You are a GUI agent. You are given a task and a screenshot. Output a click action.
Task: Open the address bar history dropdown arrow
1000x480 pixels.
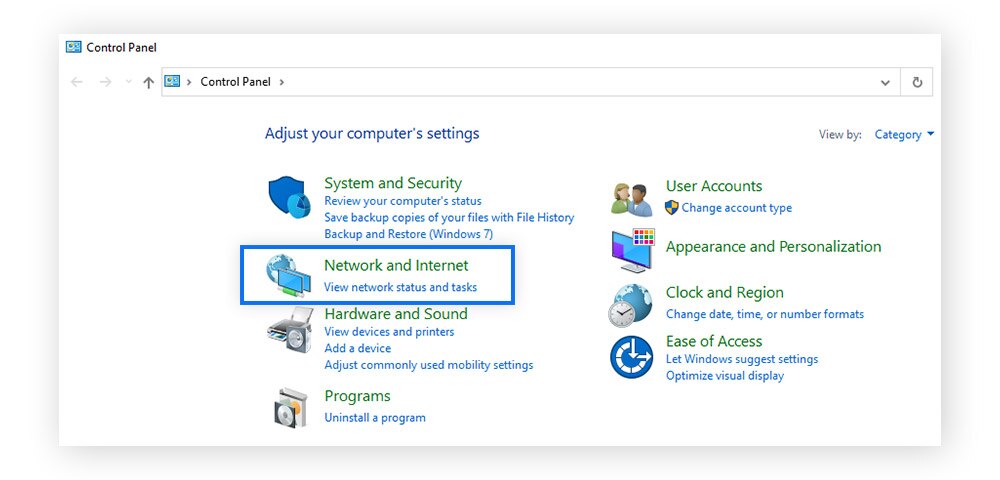(885, 82)
